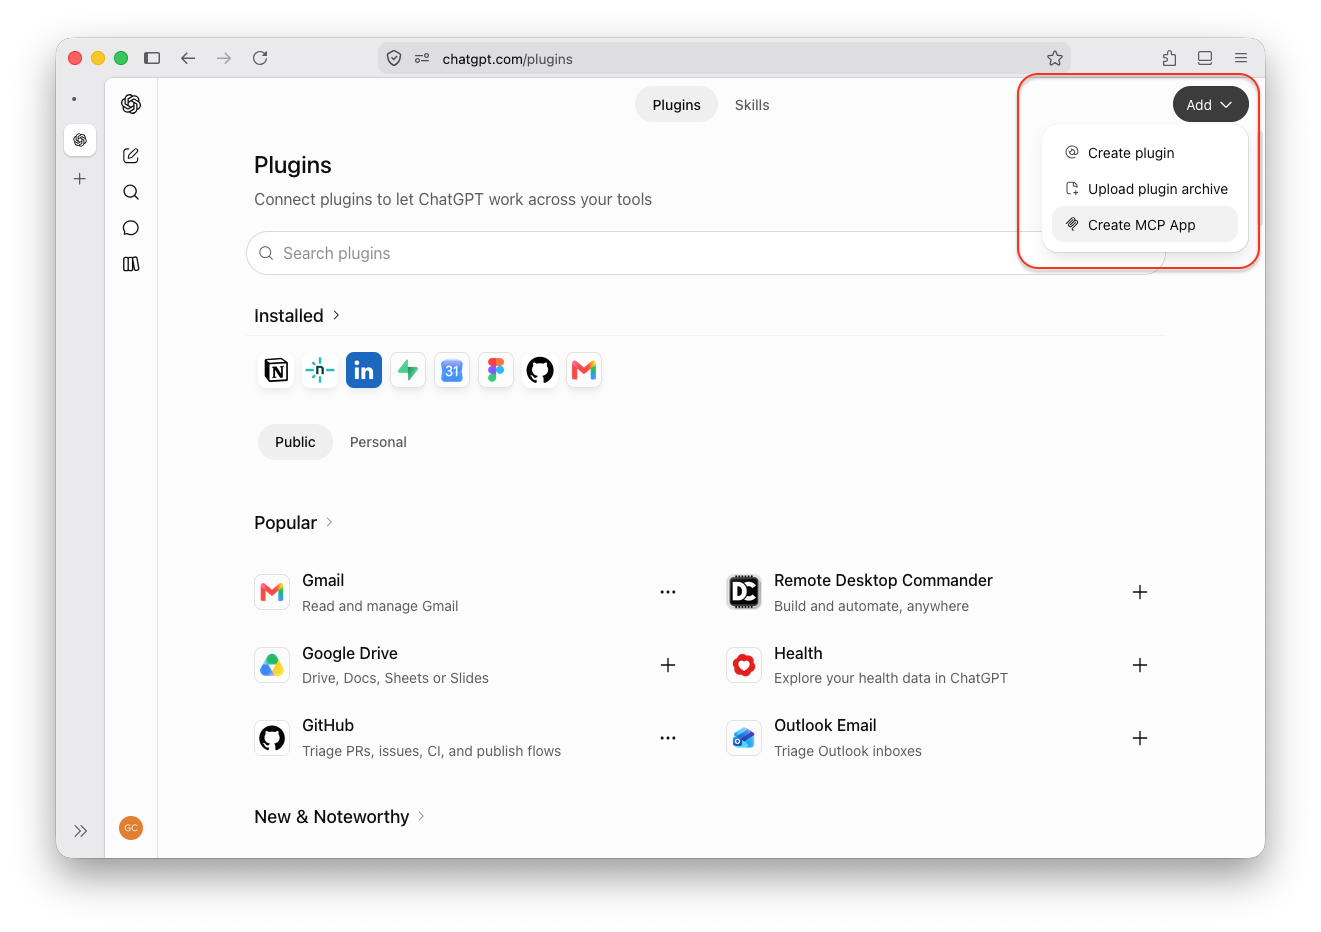The height and width of the screenshot is (932, 1321).
Task: Start a new chat with compose icon
Action: point(131,156)
